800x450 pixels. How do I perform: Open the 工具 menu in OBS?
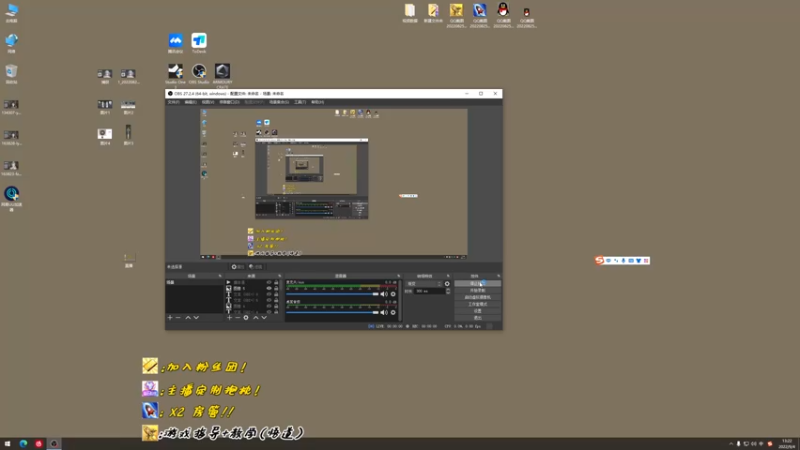pyautogui.click(x=300, y=102)
